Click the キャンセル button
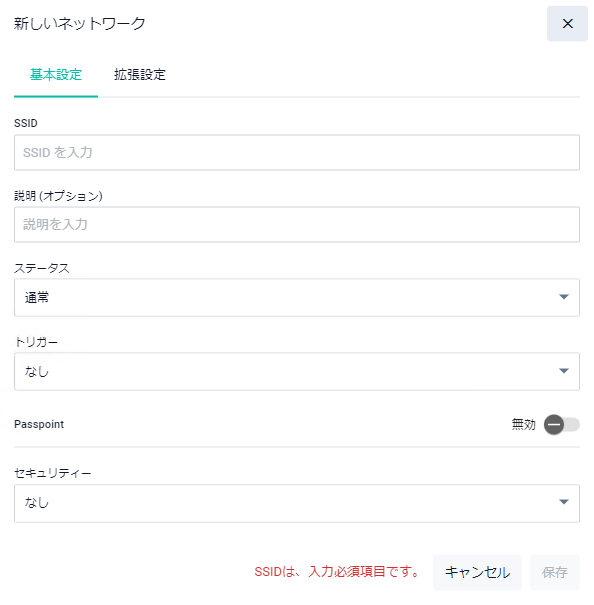The image size is (594, 605). [x=477, y=572]
